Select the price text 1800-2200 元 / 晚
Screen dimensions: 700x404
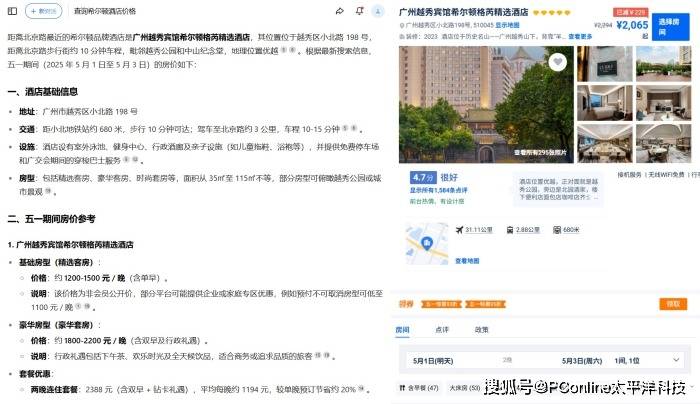pyautogui.click(x=95, y=341)
